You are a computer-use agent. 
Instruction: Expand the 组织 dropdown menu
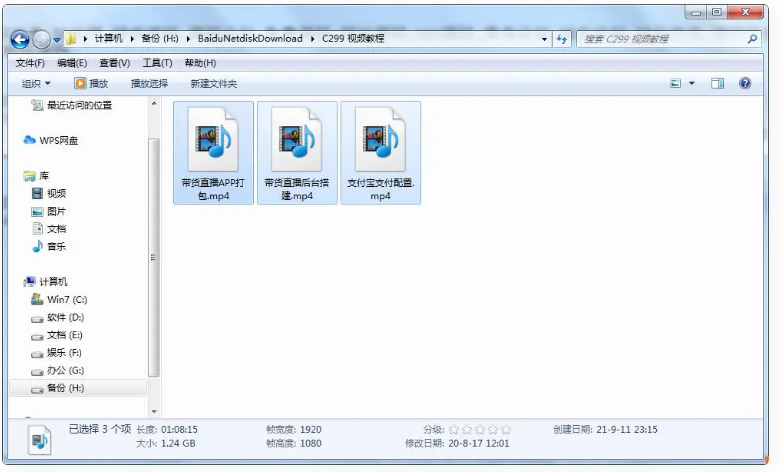[36, 83]
